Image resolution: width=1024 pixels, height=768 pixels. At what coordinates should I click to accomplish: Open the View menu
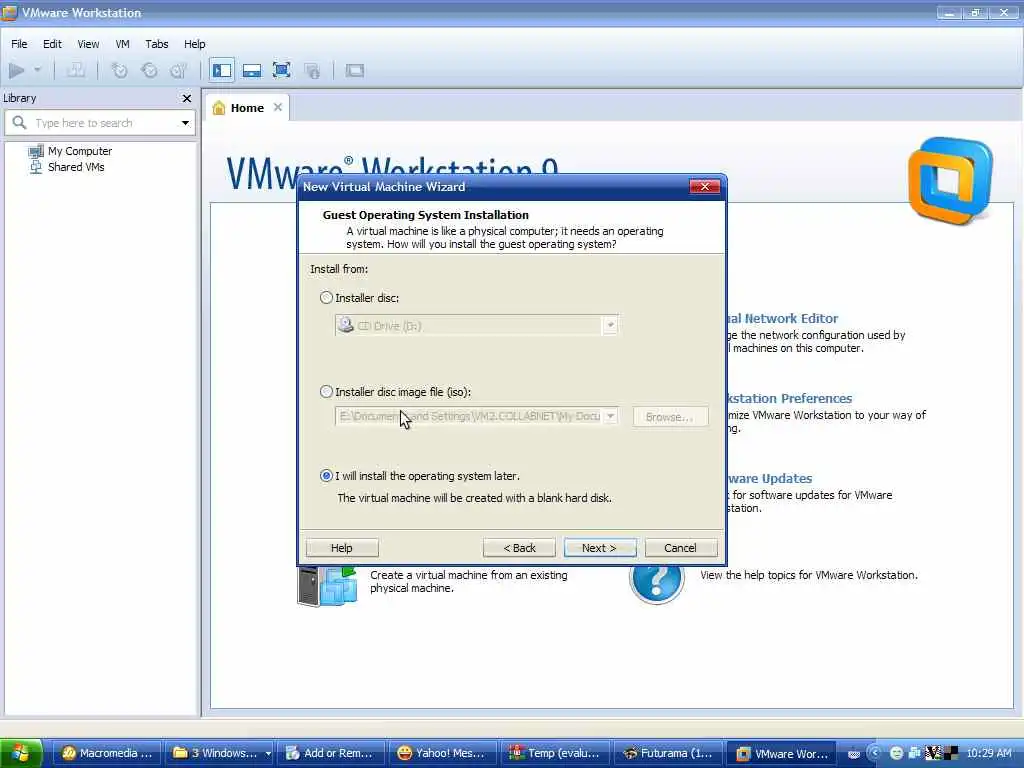click(88, 44)
